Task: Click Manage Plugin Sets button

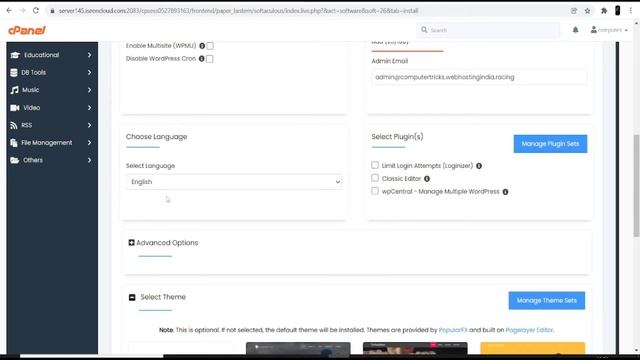Action: pos(550,144)
